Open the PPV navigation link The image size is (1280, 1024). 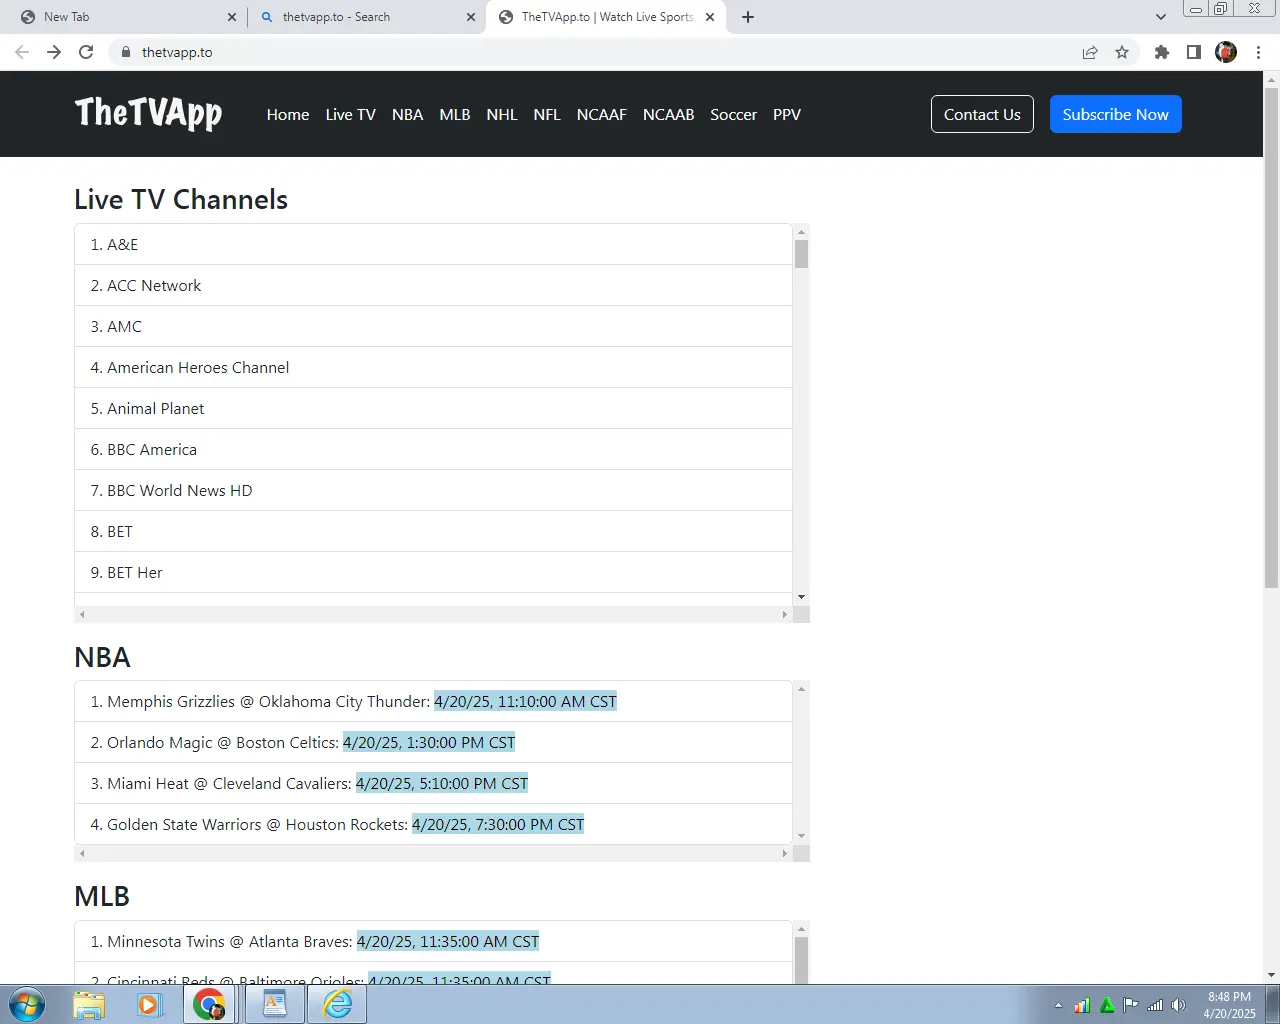(787, 114)
